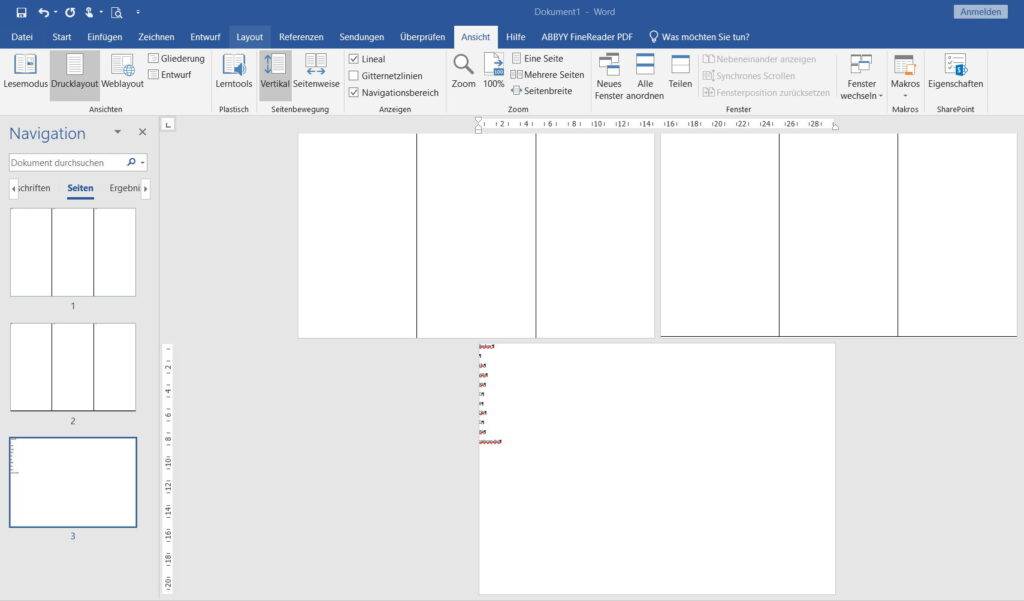
Task: Toggle the Lineal checkbox
Action: click(353, 59)
